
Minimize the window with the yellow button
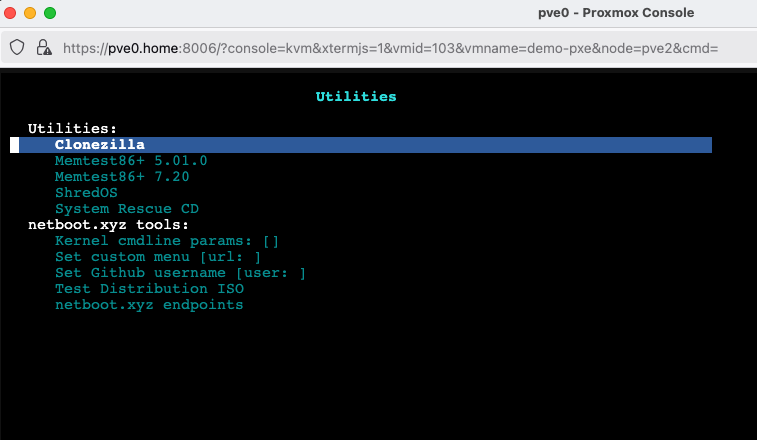30,13
